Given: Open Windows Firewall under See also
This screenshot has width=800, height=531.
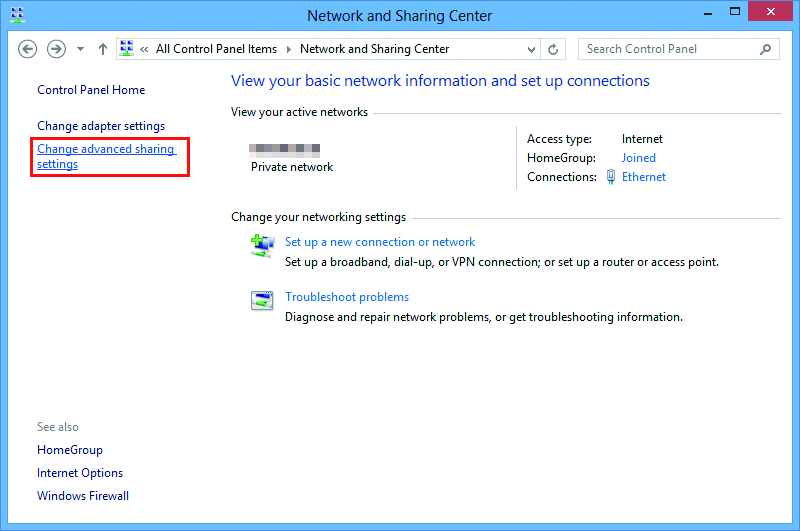Looking at the screenshot, I should point(83,496).
